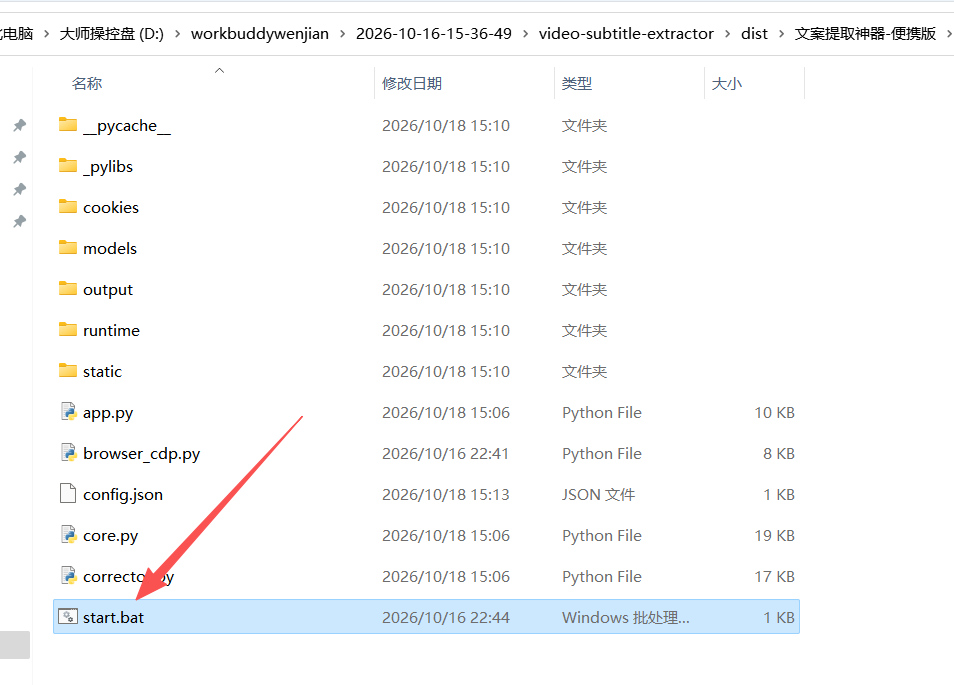Go to video-subtitle-extractor breadcrumb folder
The height and width of the screenshot is (685, 954).
coord(626,34)
